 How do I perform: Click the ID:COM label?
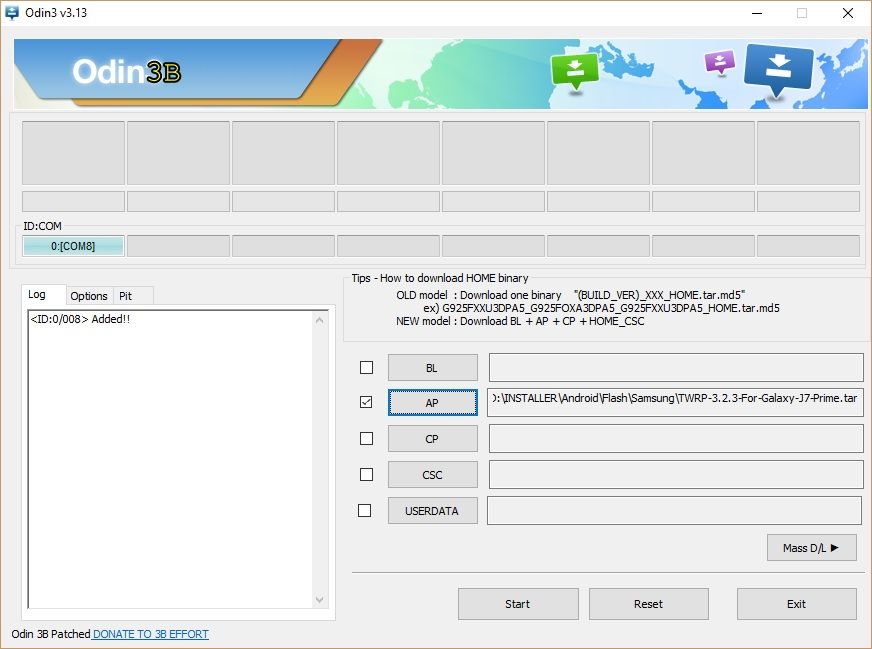tap(42, 226)
